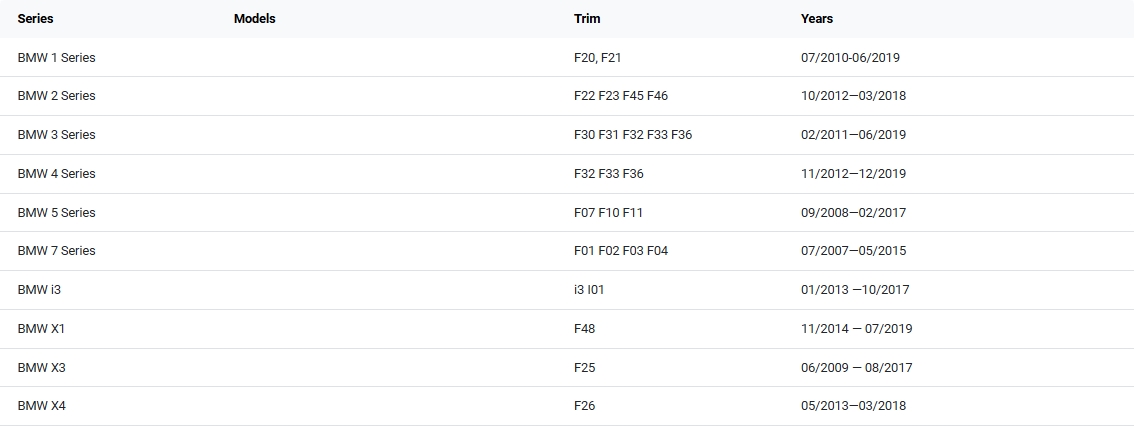Click the 07/2010-06/2019 years cell
The height and width of the screenshot is (426, 1141).
point(850,58)
